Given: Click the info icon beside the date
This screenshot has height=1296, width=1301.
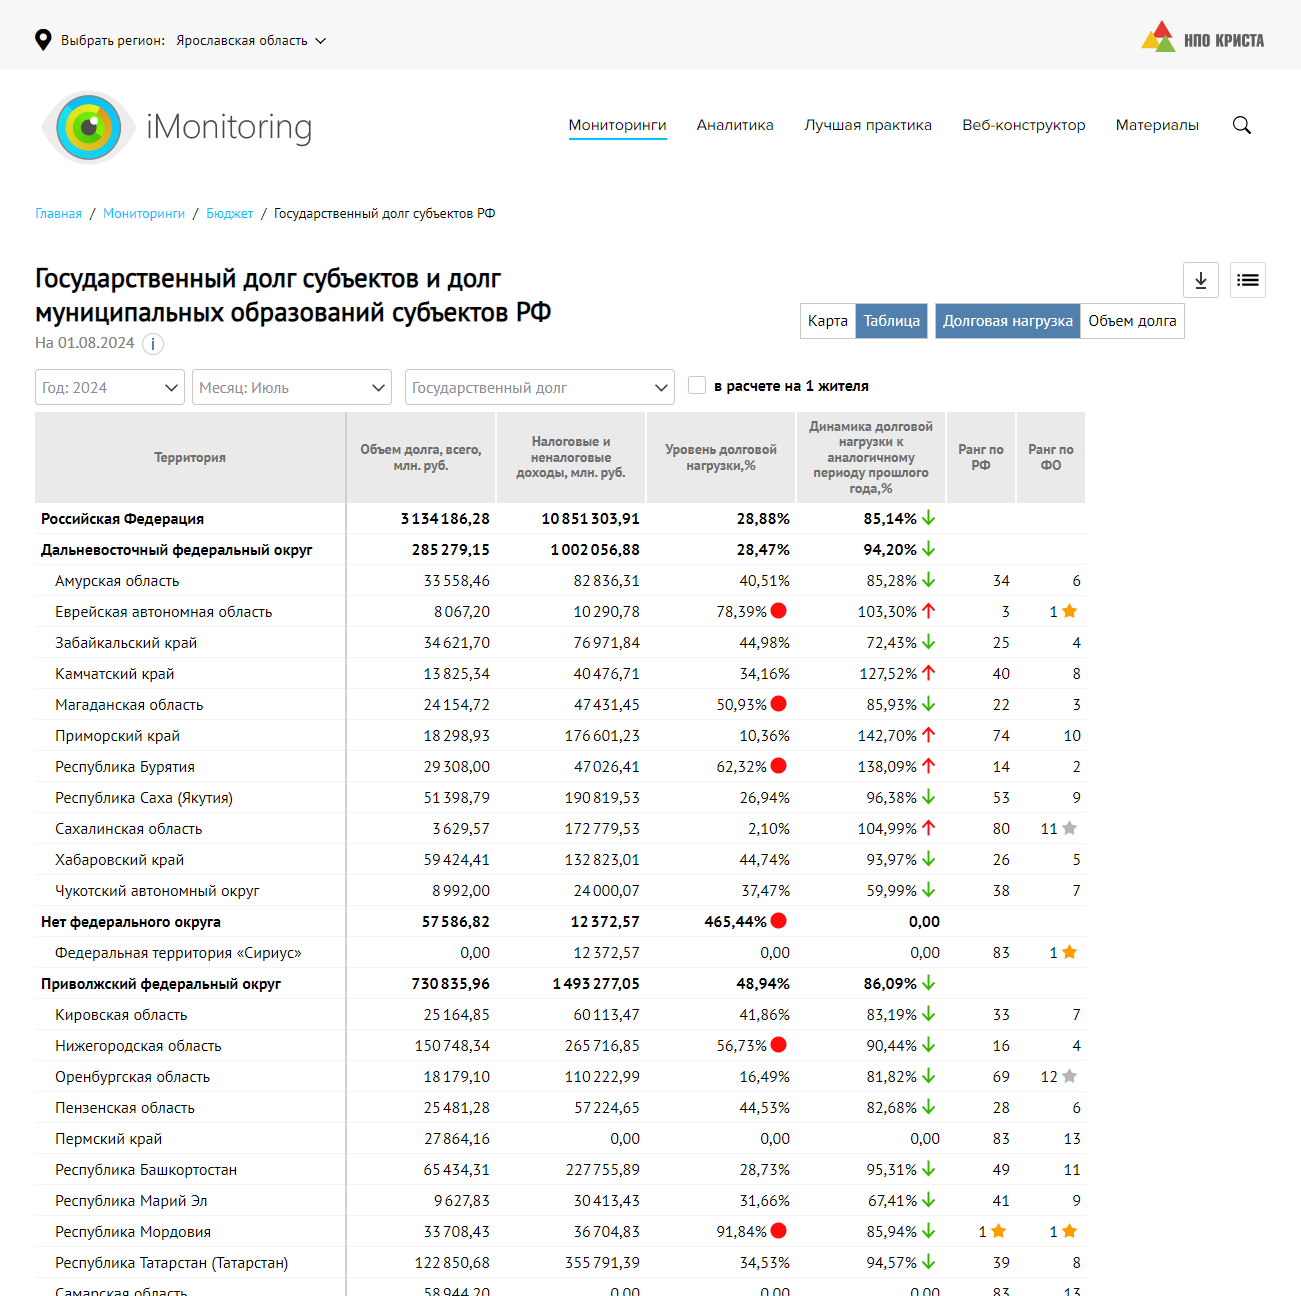Looking at the screenshot, I should click(152, 344).
